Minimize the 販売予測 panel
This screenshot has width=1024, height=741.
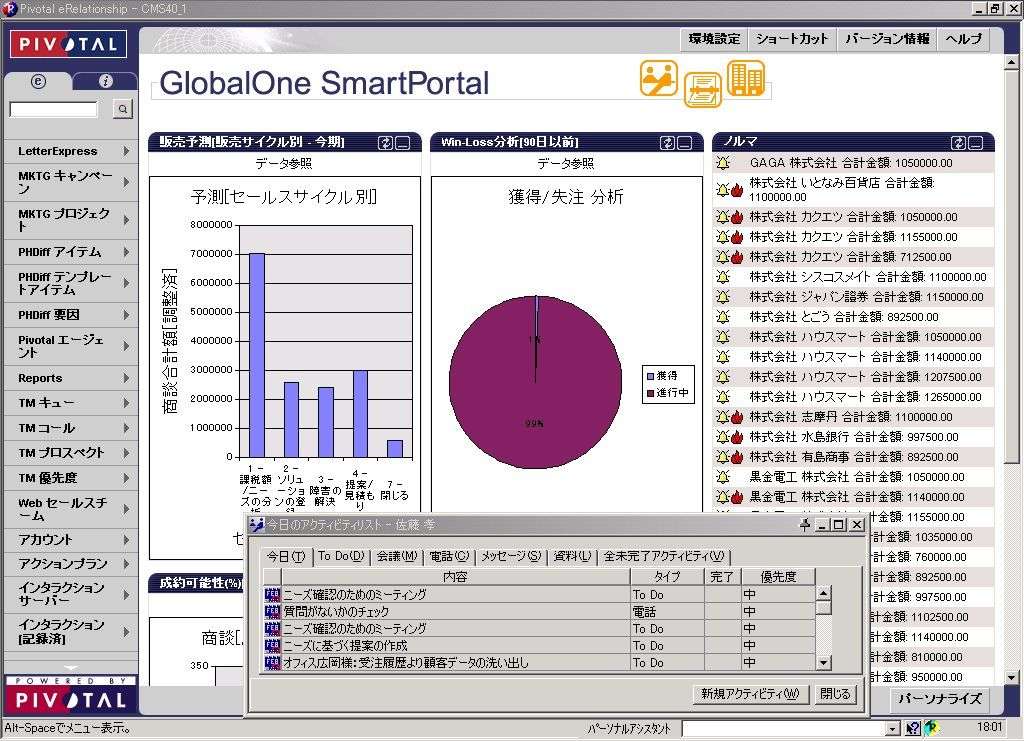pyautogui.click(x=403, y=142)
